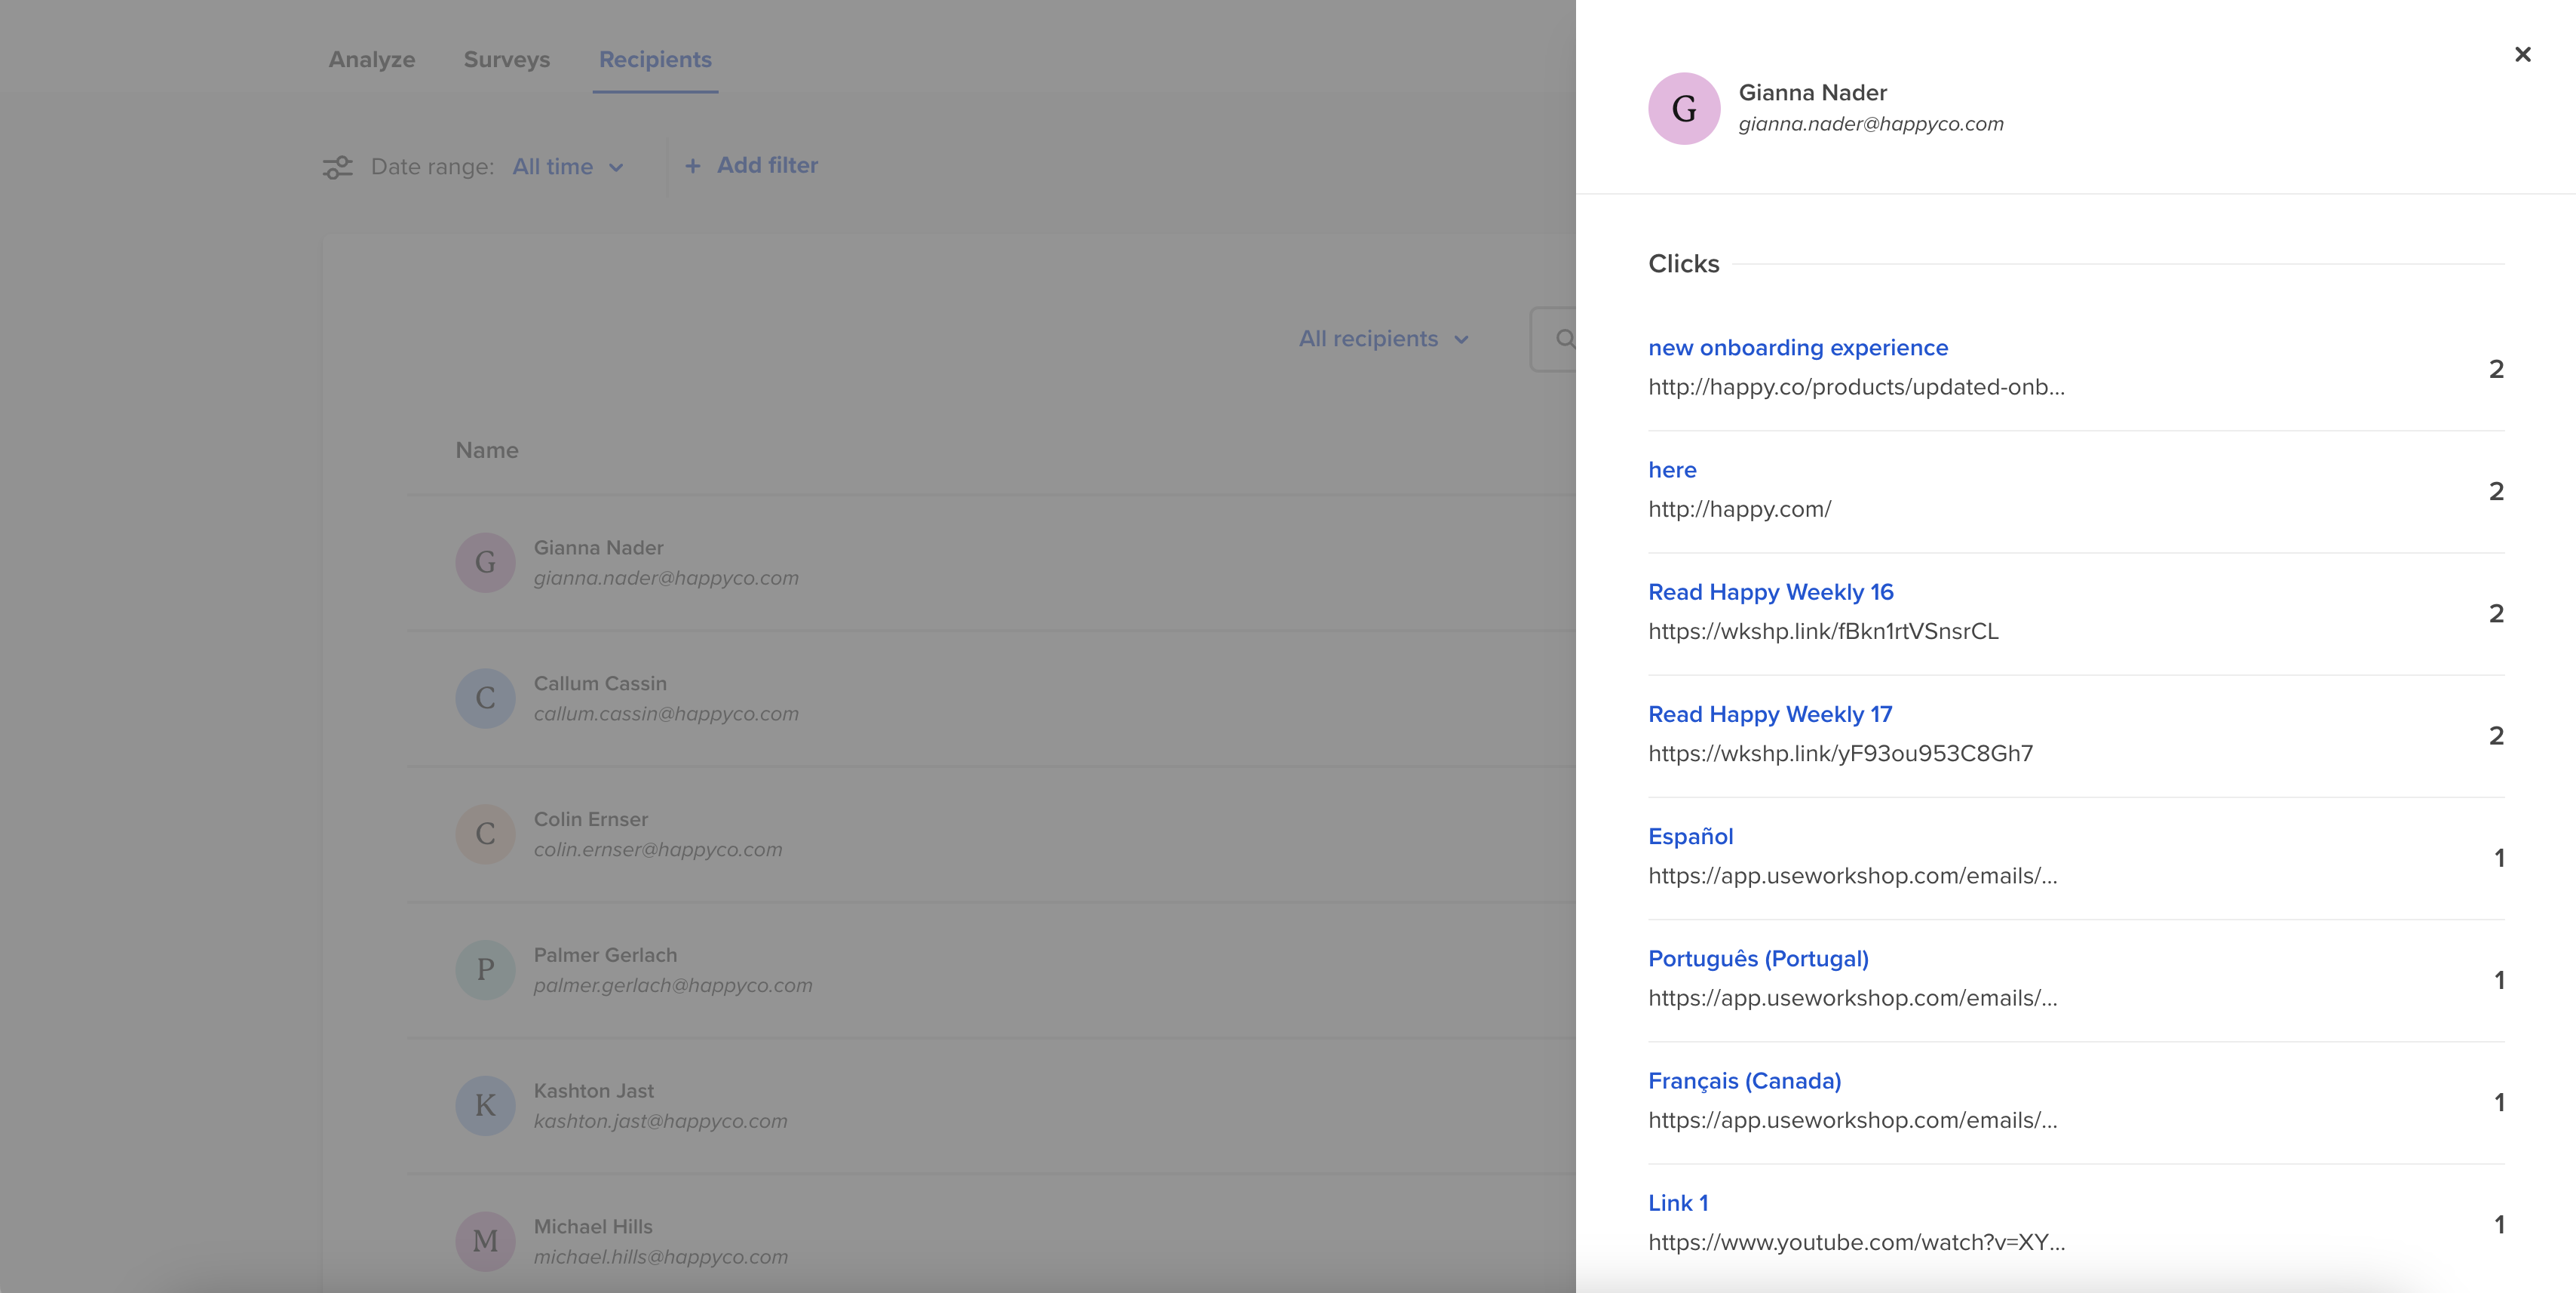Select the Michael Hills recipient name

coord(593,1227)
